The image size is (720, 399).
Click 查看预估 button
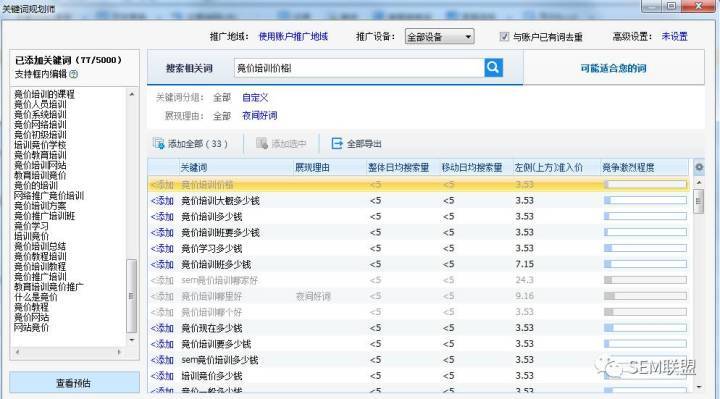pos(74,382)
